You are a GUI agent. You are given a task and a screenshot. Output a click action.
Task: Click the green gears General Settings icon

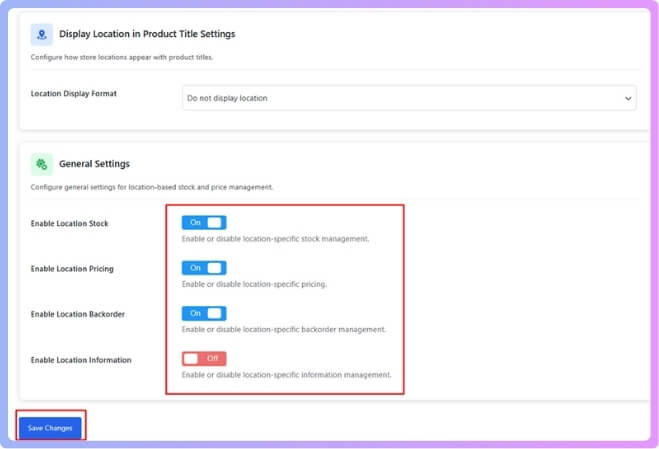coord(42,164)
